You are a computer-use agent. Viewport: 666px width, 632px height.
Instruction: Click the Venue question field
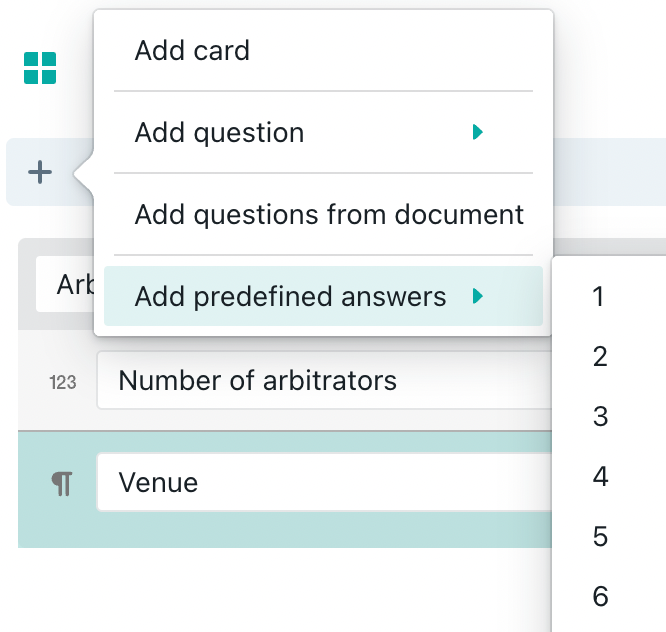point(320,483)
